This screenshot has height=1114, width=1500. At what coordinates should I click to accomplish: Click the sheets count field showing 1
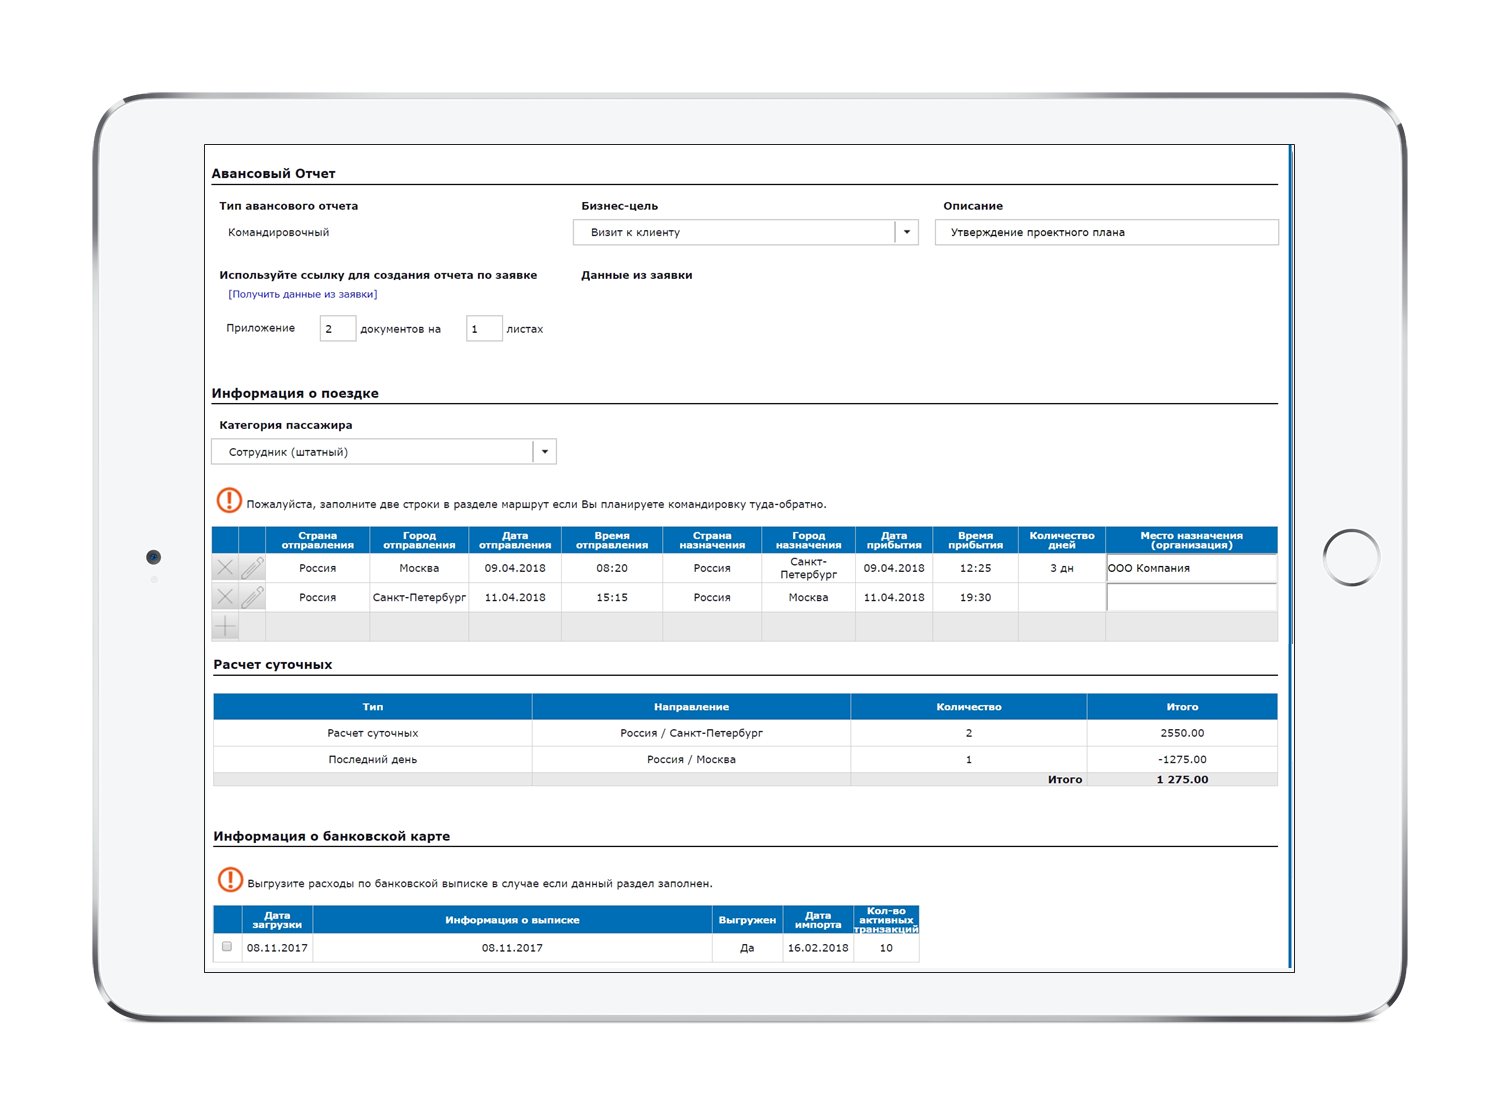point(483,329)
